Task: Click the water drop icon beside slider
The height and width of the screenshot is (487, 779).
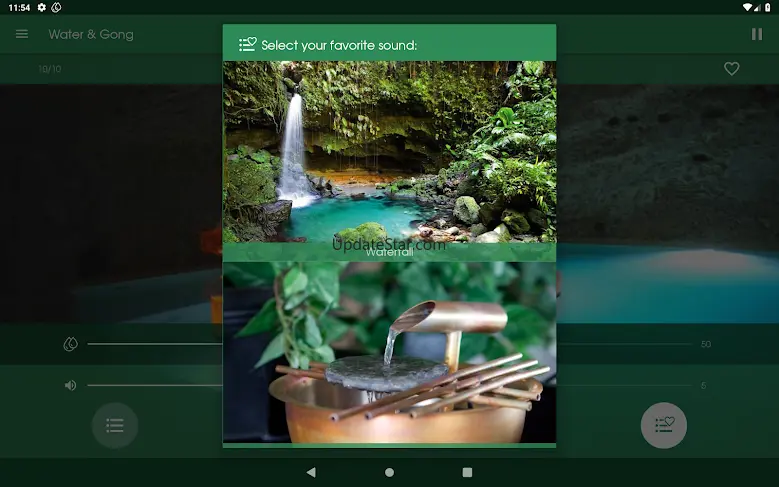Action: pyautogui.click(x=71, y=344)
